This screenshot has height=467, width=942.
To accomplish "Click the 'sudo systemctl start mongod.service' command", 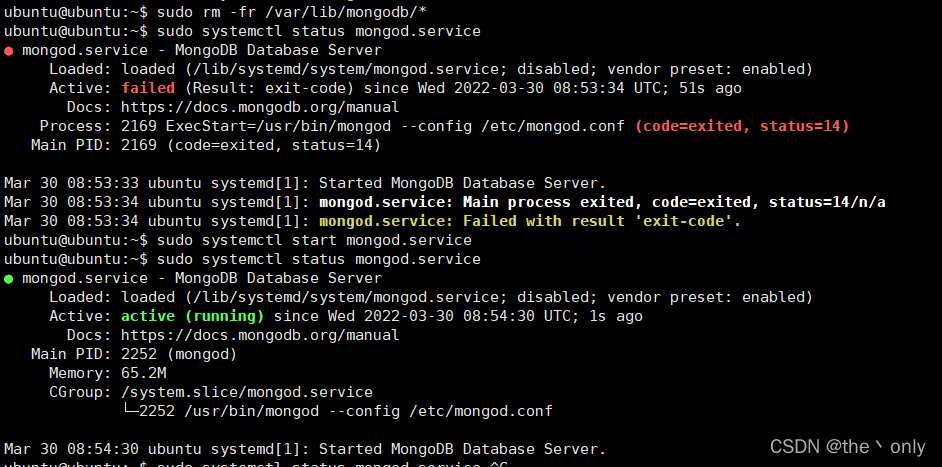I will tap(314, 240).
